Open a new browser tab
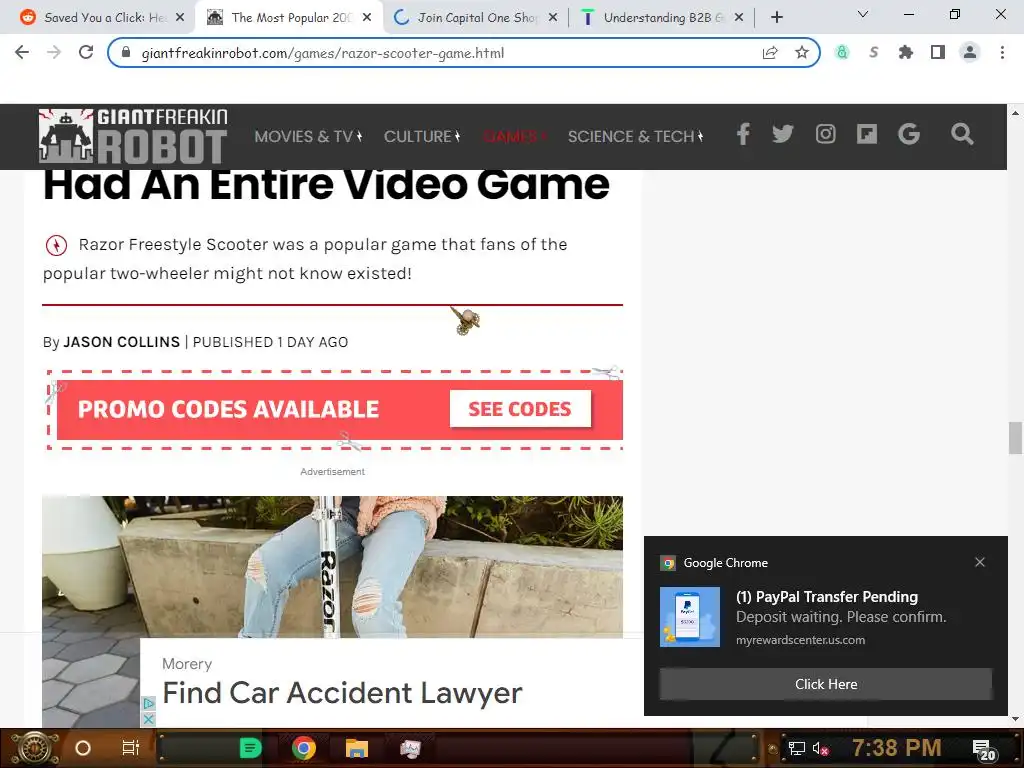The height and width of the screenshot is (768, 1024). (x=776, y=18)
